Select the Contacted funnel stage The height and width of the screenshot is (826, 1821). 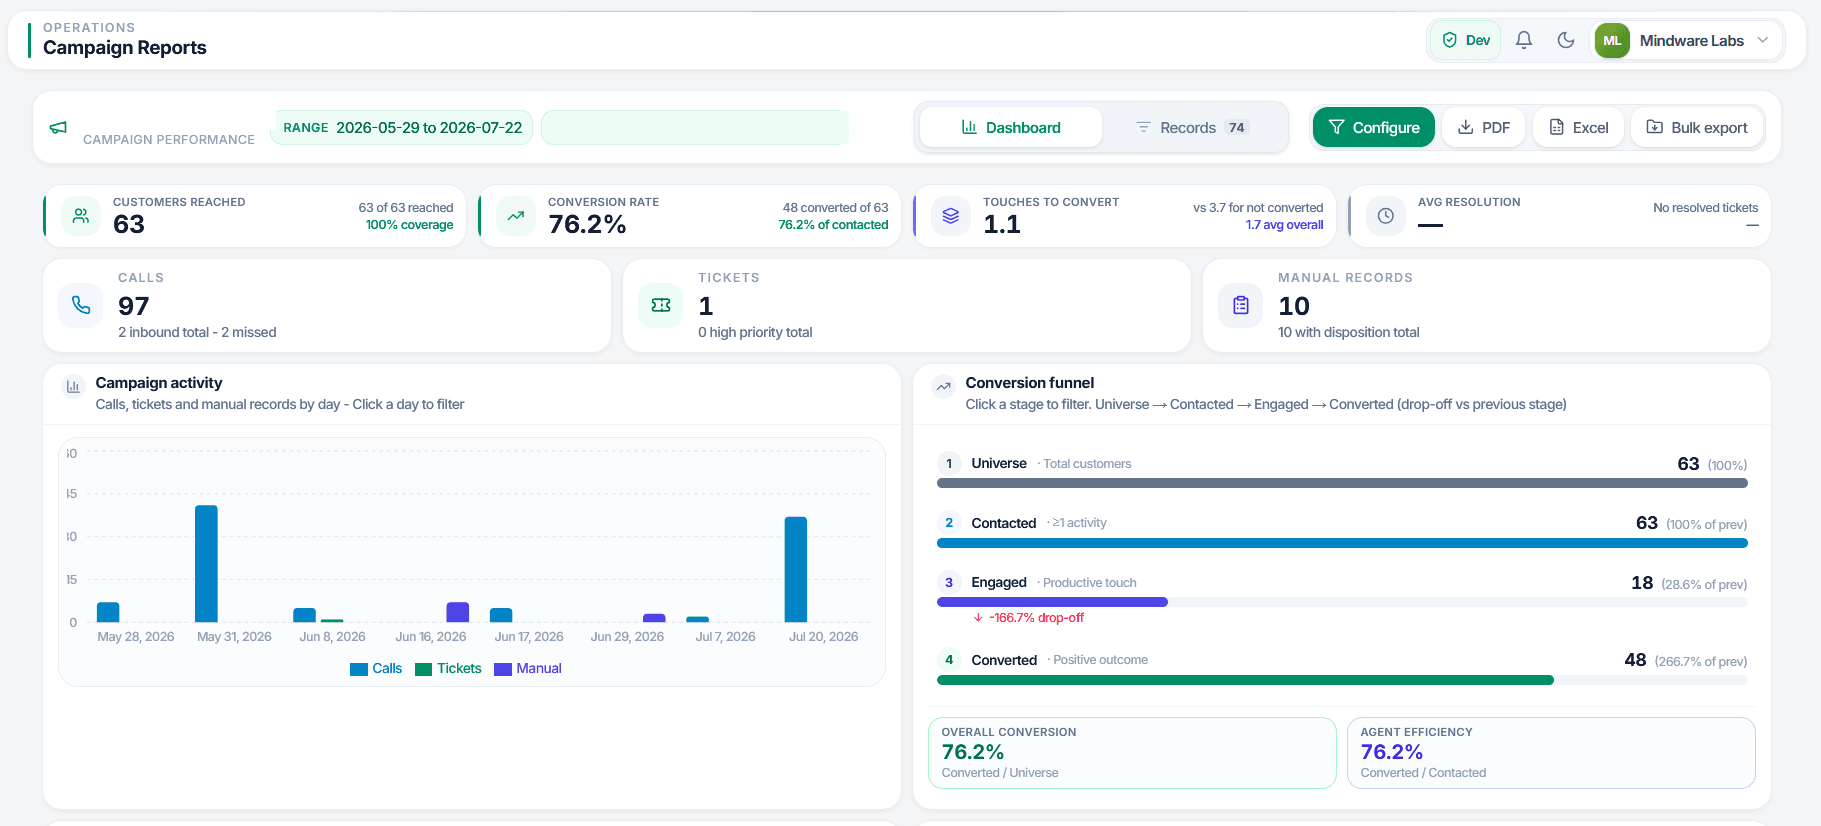(1342, 530)
